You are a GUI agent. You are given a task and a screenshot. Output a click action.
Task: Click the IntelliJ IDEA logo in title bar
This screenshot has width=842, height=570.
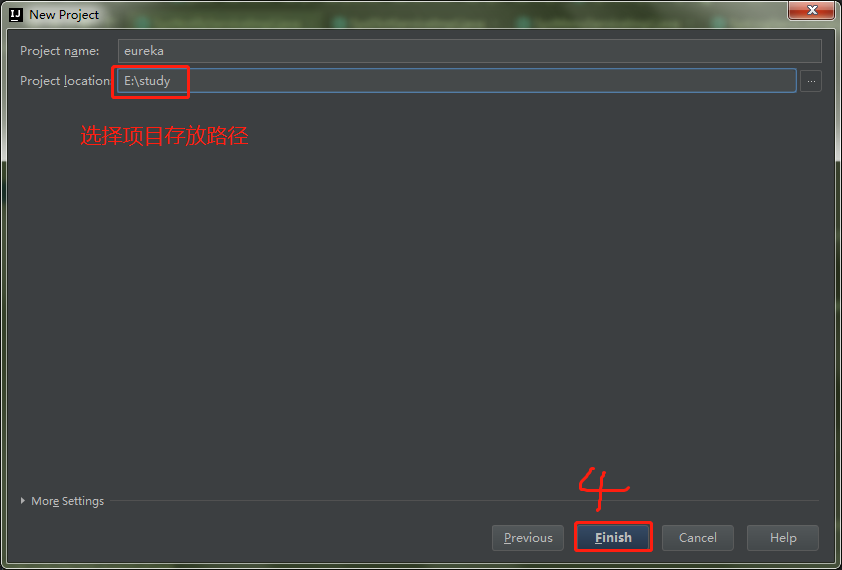(x=16, y=15)
